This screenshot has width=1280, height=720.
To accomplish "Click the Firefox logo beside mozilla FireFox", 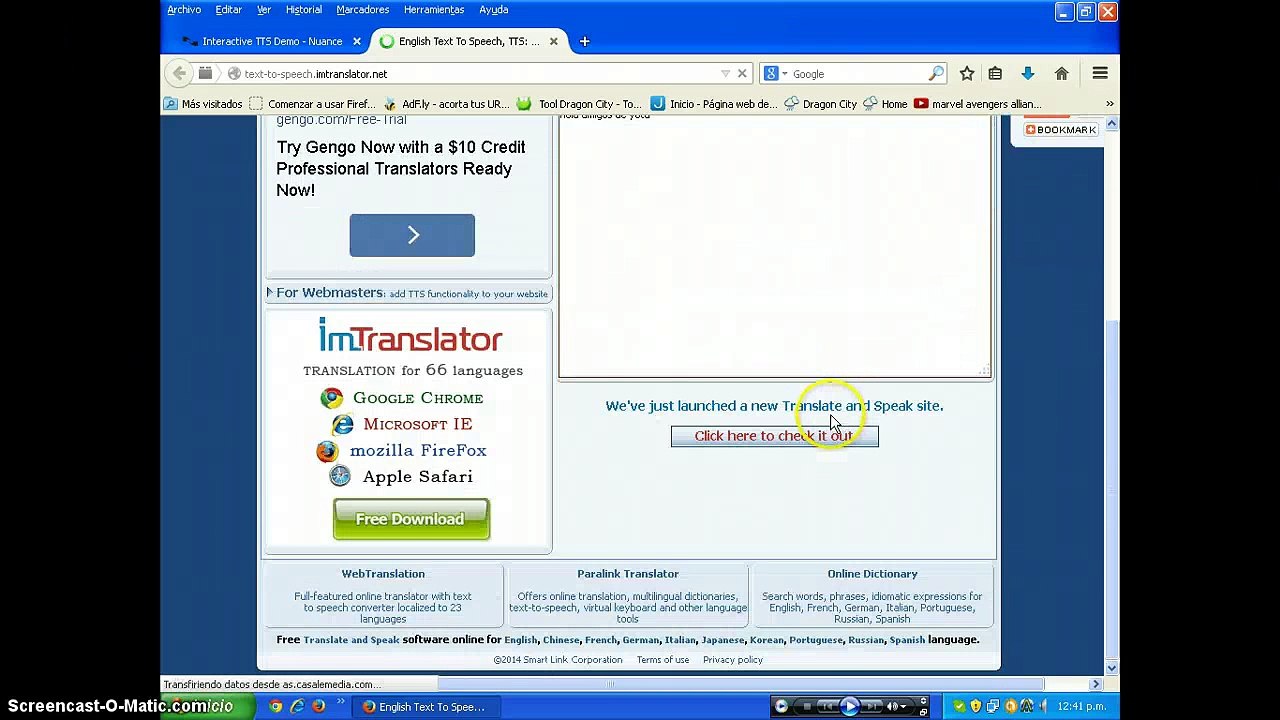I will [327, 451].
